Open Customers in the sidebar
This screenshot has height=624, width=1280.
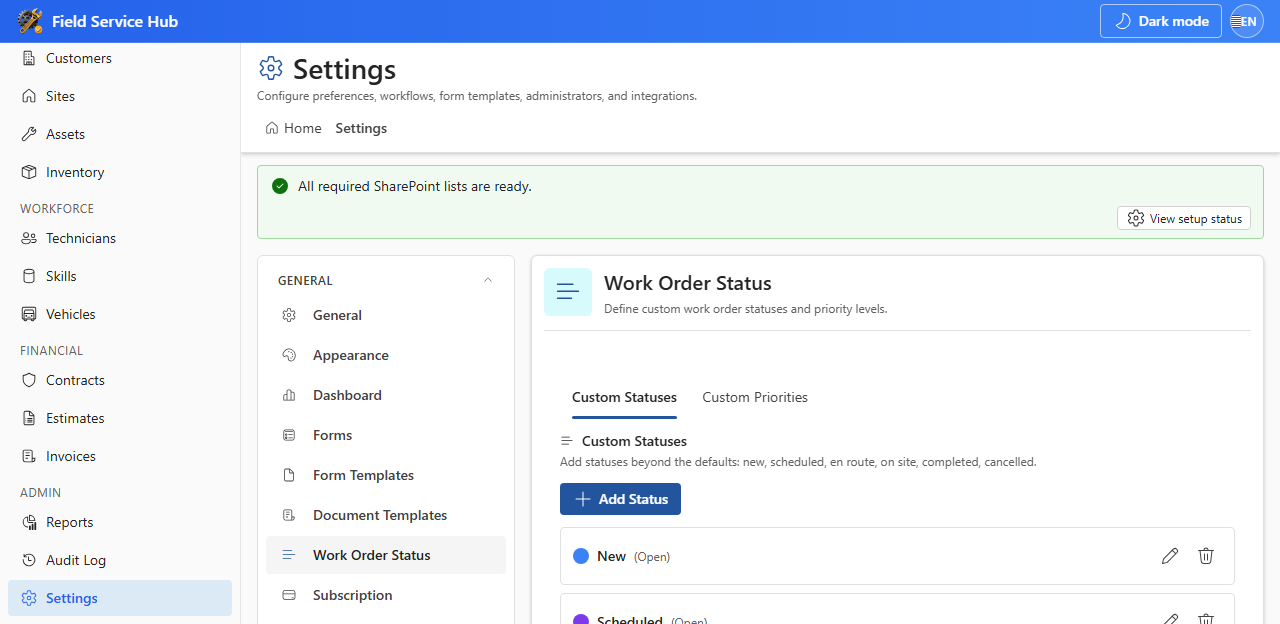click(x=120, y=58)
